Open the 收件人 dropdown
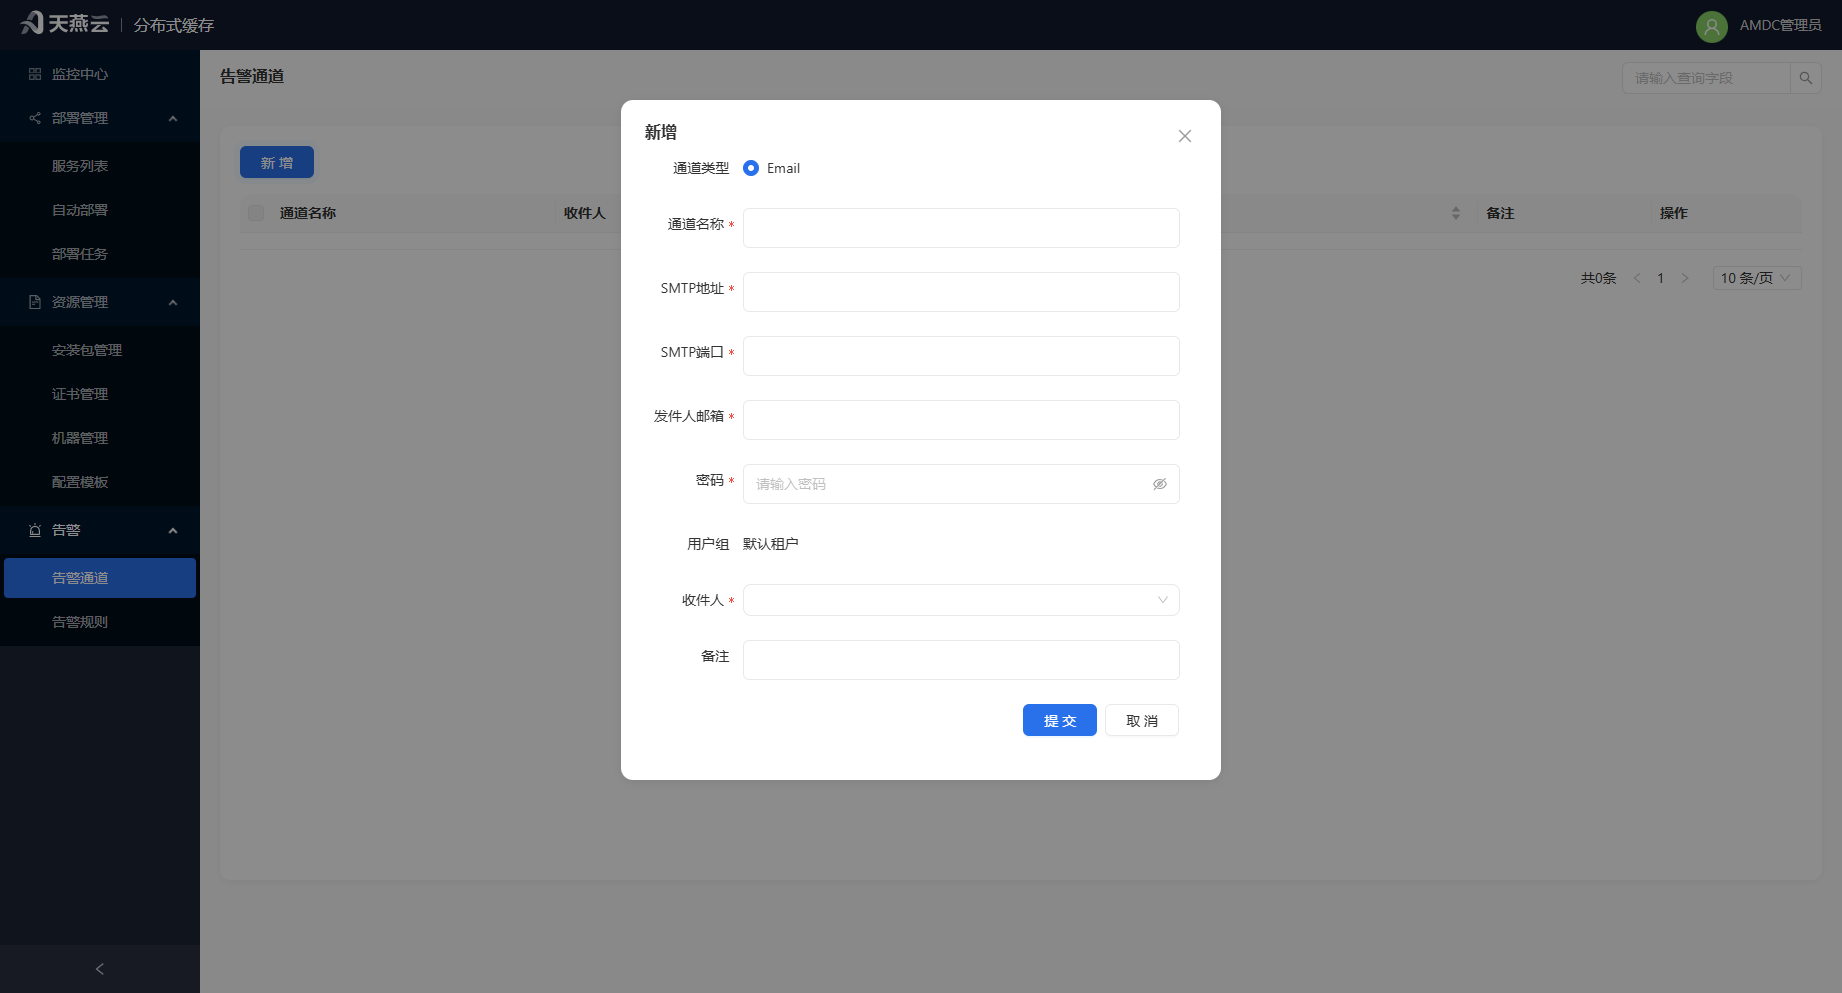 click(x=961, y=600)
